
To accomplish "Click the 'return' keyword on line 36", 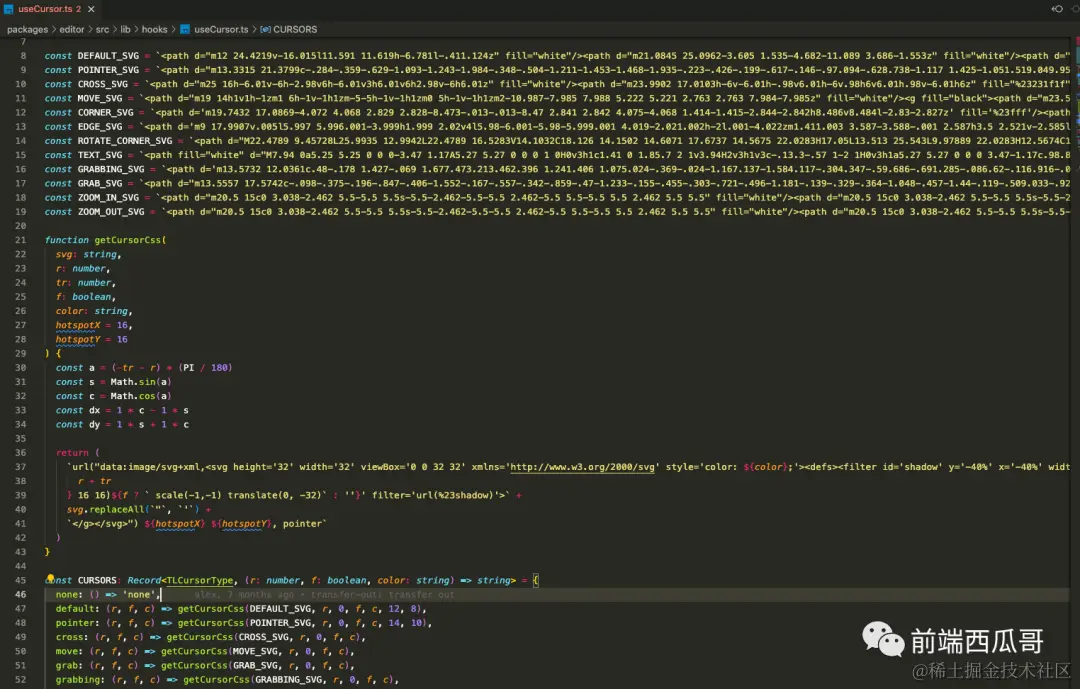I will (72, 453).
